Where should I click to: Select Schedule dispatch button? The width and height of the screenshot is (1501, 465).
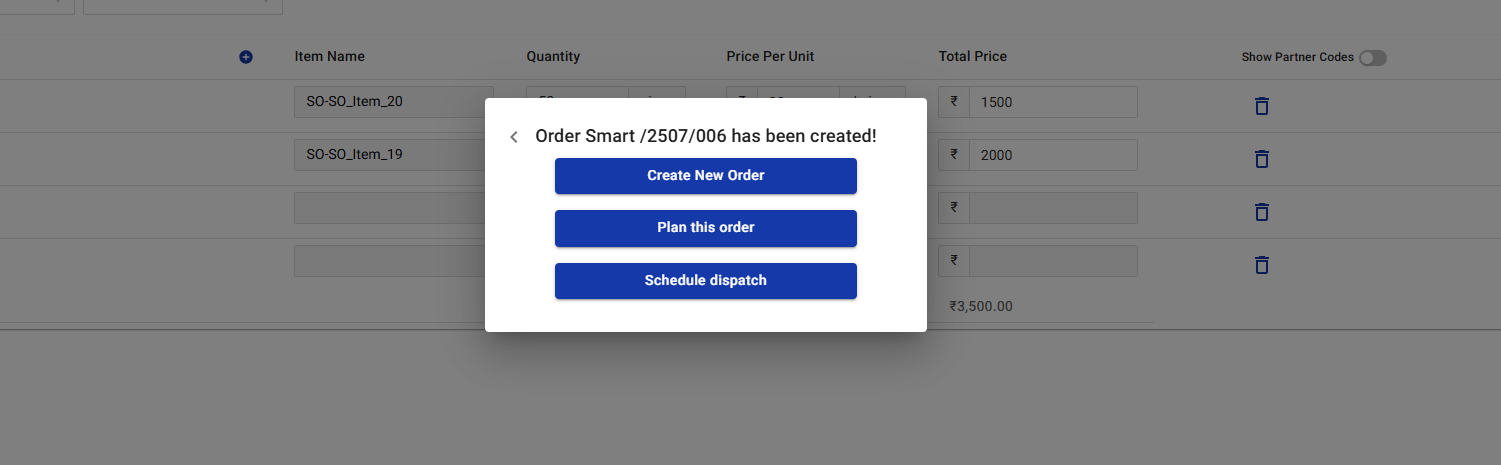(705, 281)
